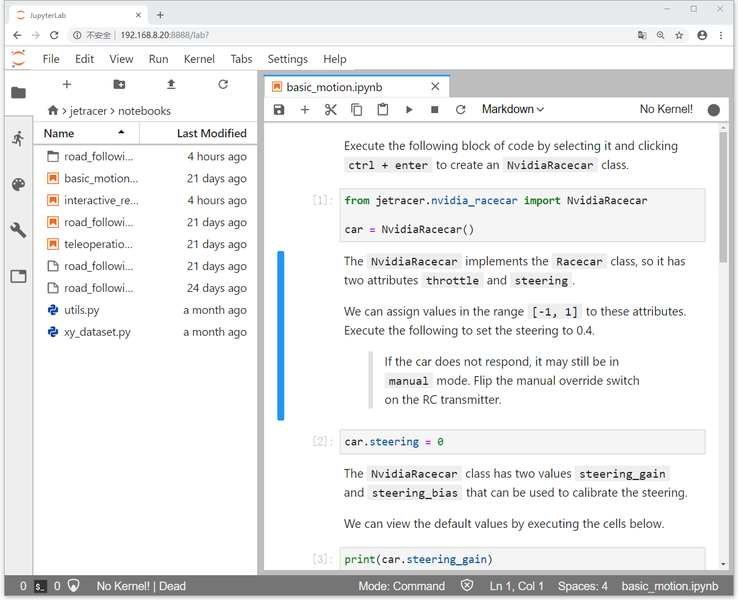738x600 pixels.
Task: Copy the selected cells
Action: pyautogui.click(x=357, y=110)
